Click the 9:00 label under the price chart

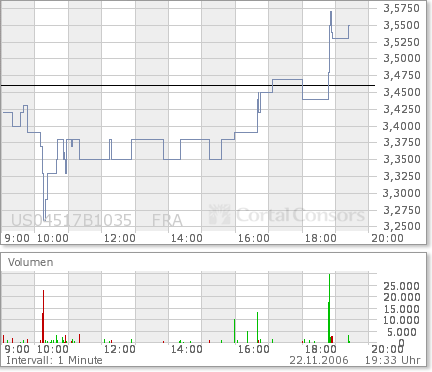[x=17, y=238]
